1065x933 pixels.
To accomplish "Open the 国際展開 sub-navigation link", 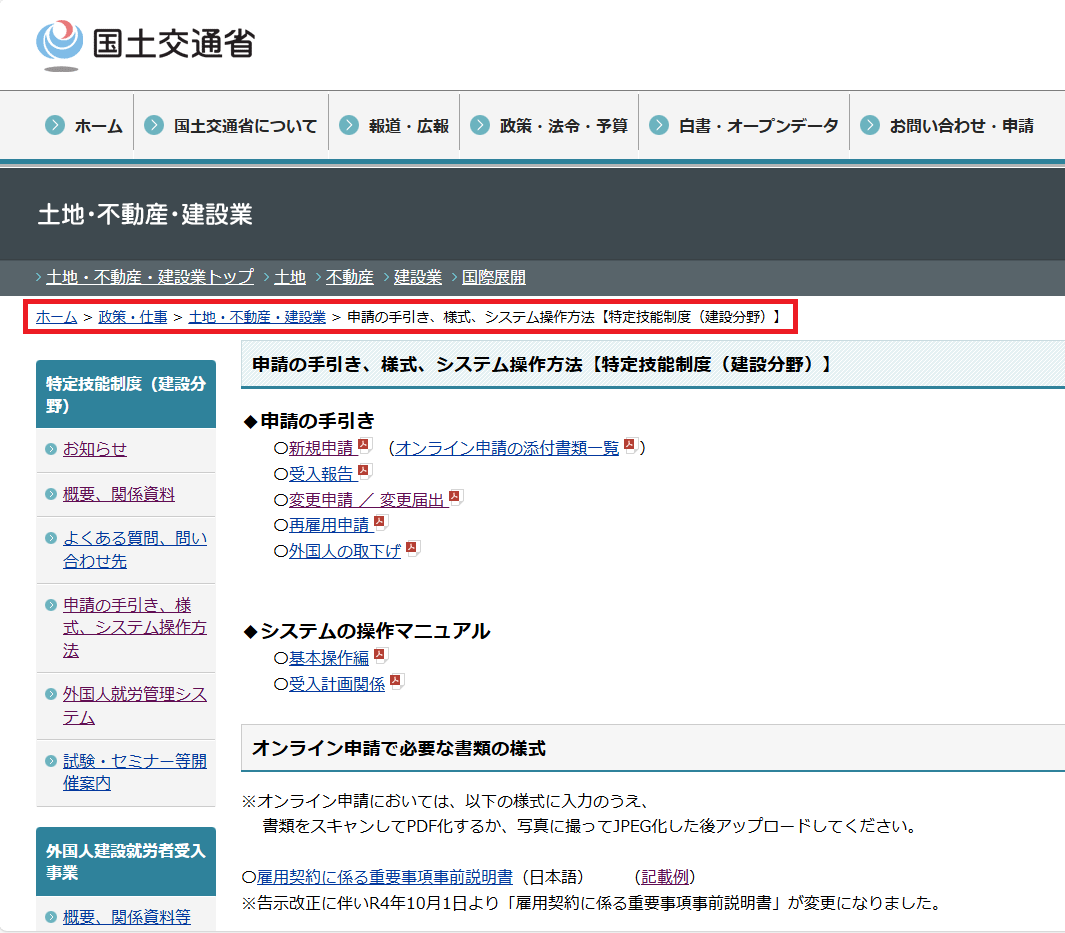I will [x=493, y=277].
